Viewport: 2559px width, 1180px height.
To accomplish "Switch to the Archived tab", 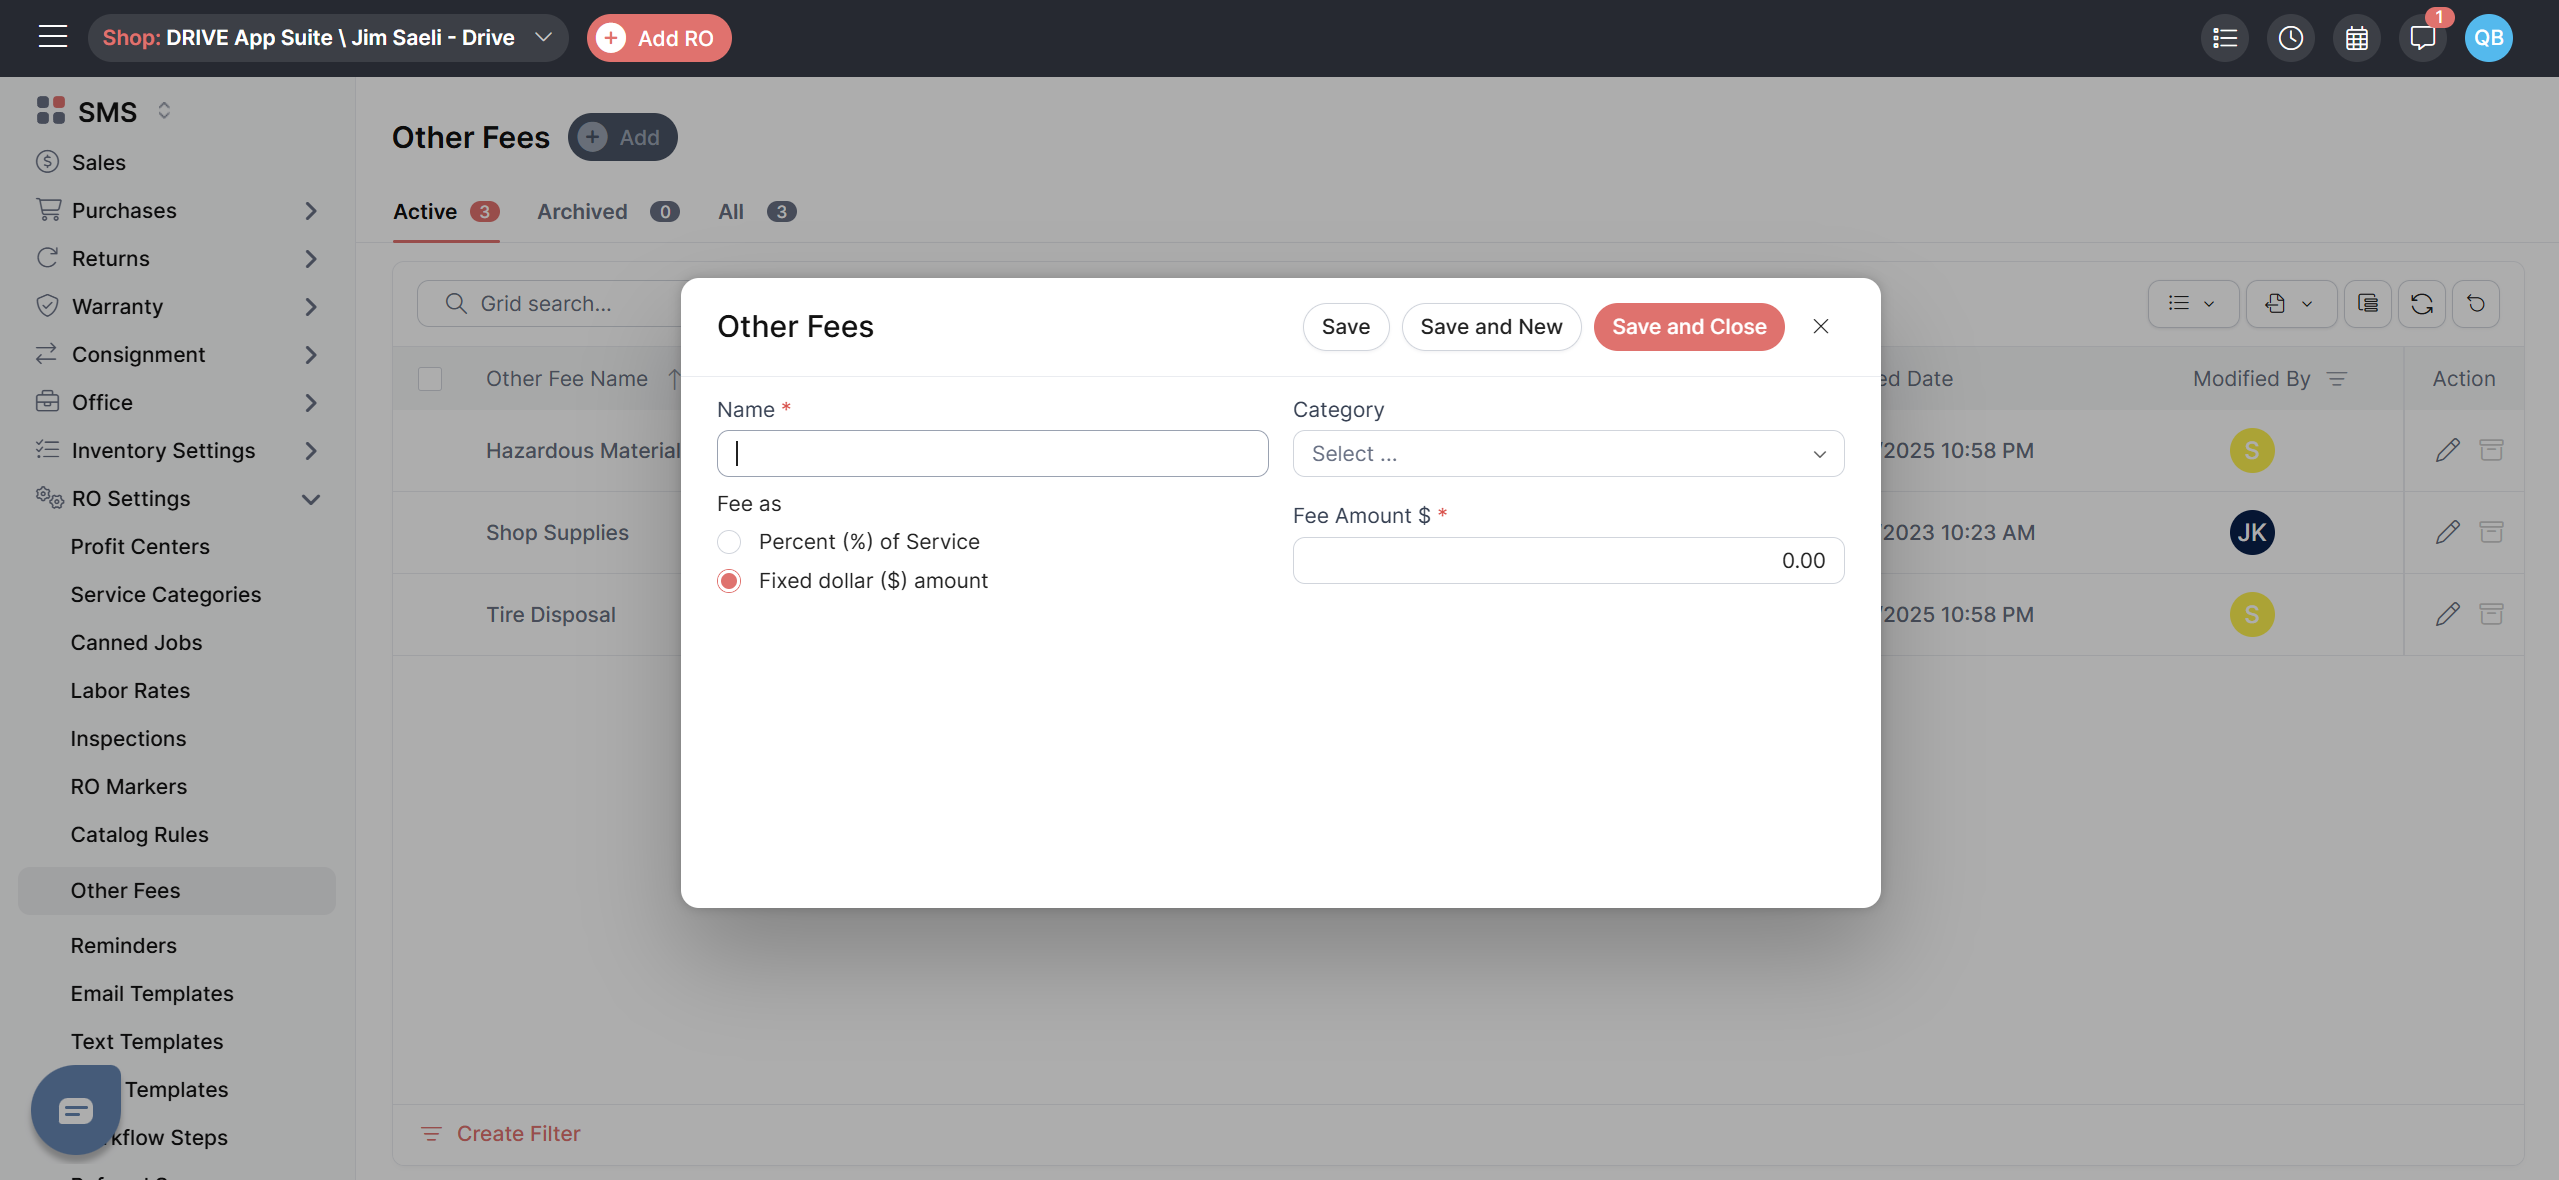I will click(582, 212).
